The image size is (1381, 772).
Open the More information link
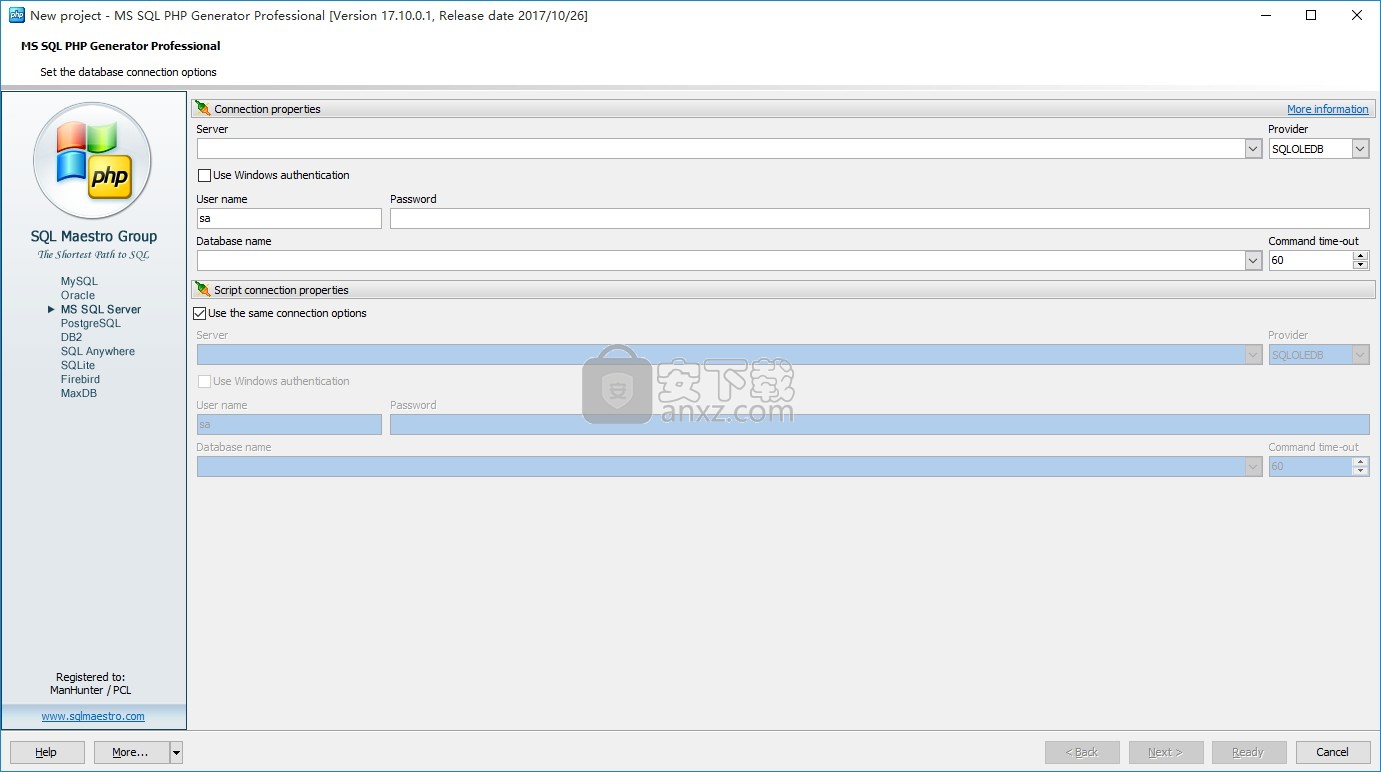(x=1328, y=110)
